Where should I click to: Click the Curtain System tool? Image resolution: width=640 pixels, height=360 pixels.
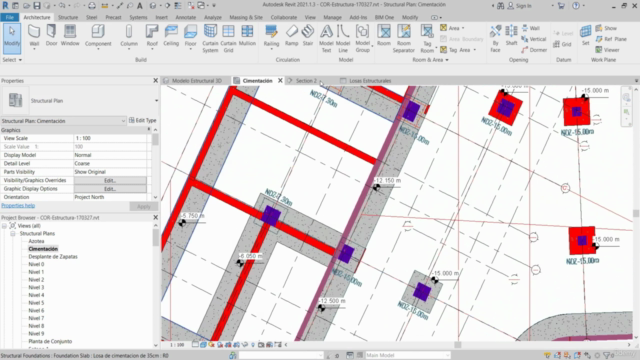coord(210,38)
